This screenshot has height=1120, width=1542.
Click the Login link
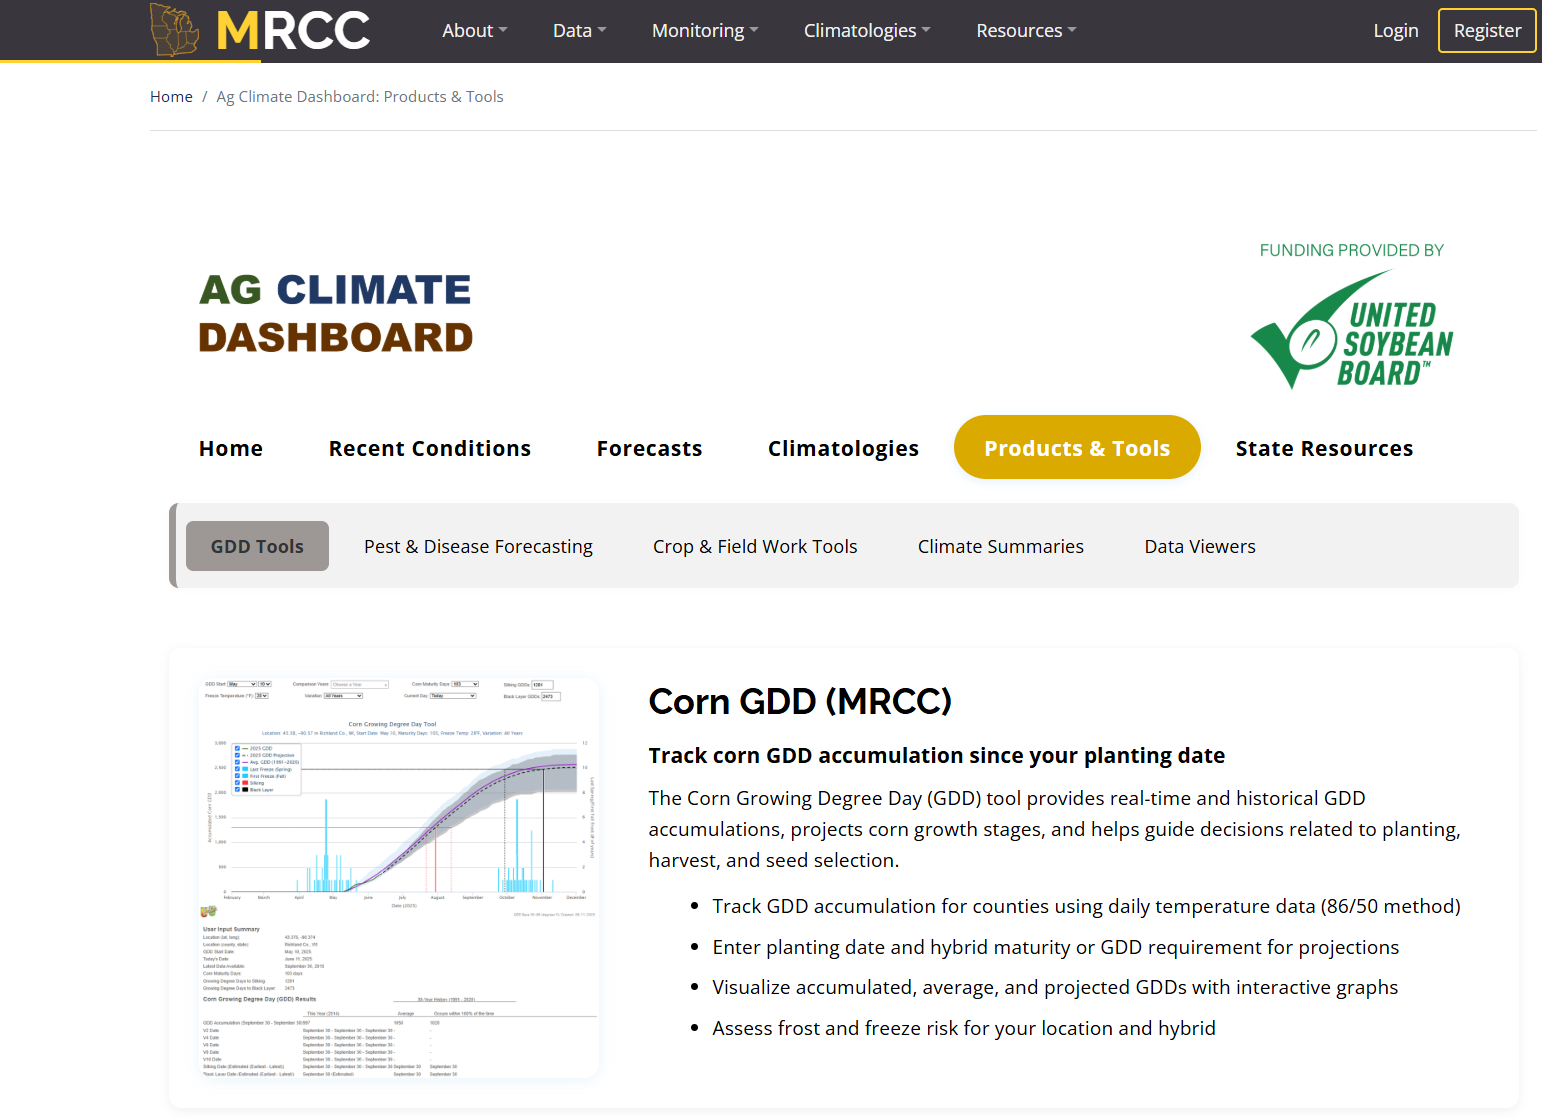click(1396, 31)
